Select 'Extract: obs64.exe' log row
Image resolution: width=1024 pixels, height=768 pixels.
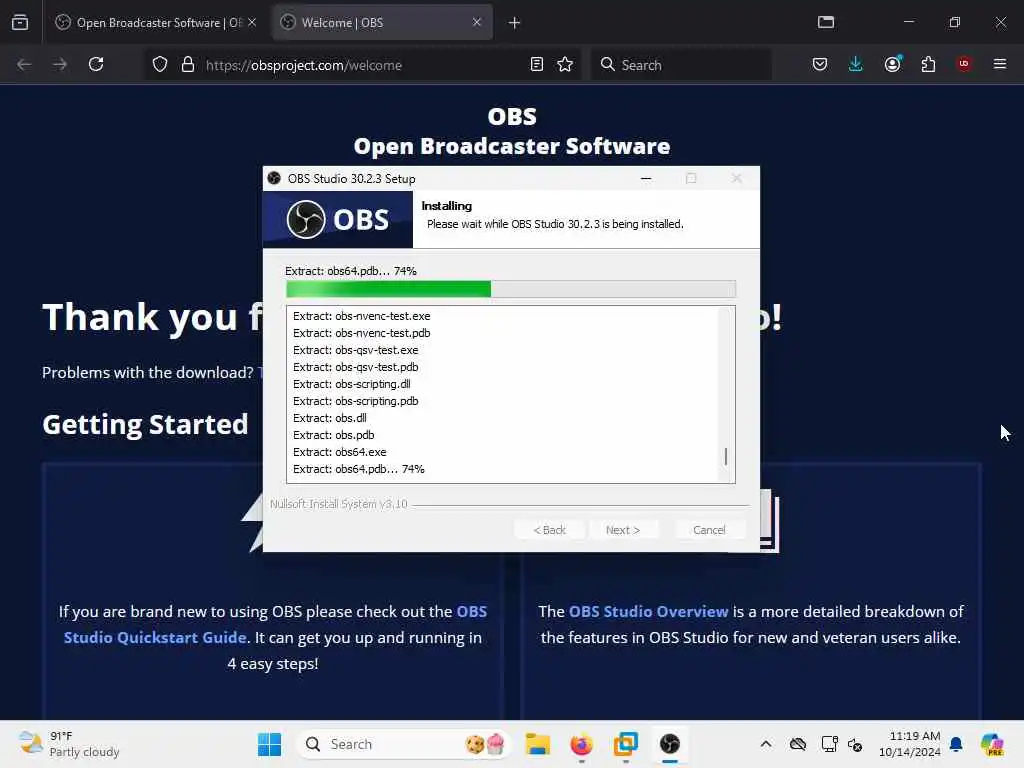coord(340,452)
